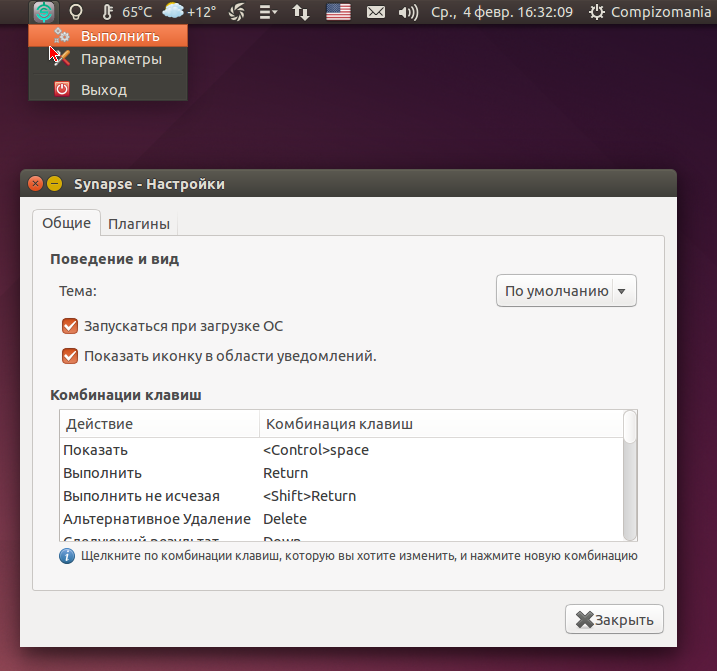The width and height of the screenshot is (717, 671).
Task: Switch to the Плагины tab
Action: click(x=139, y=224)
